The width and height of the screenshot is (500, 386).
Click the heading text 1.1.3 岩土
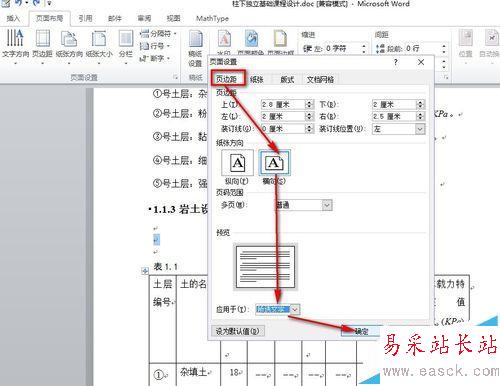[x=180, y=209]
